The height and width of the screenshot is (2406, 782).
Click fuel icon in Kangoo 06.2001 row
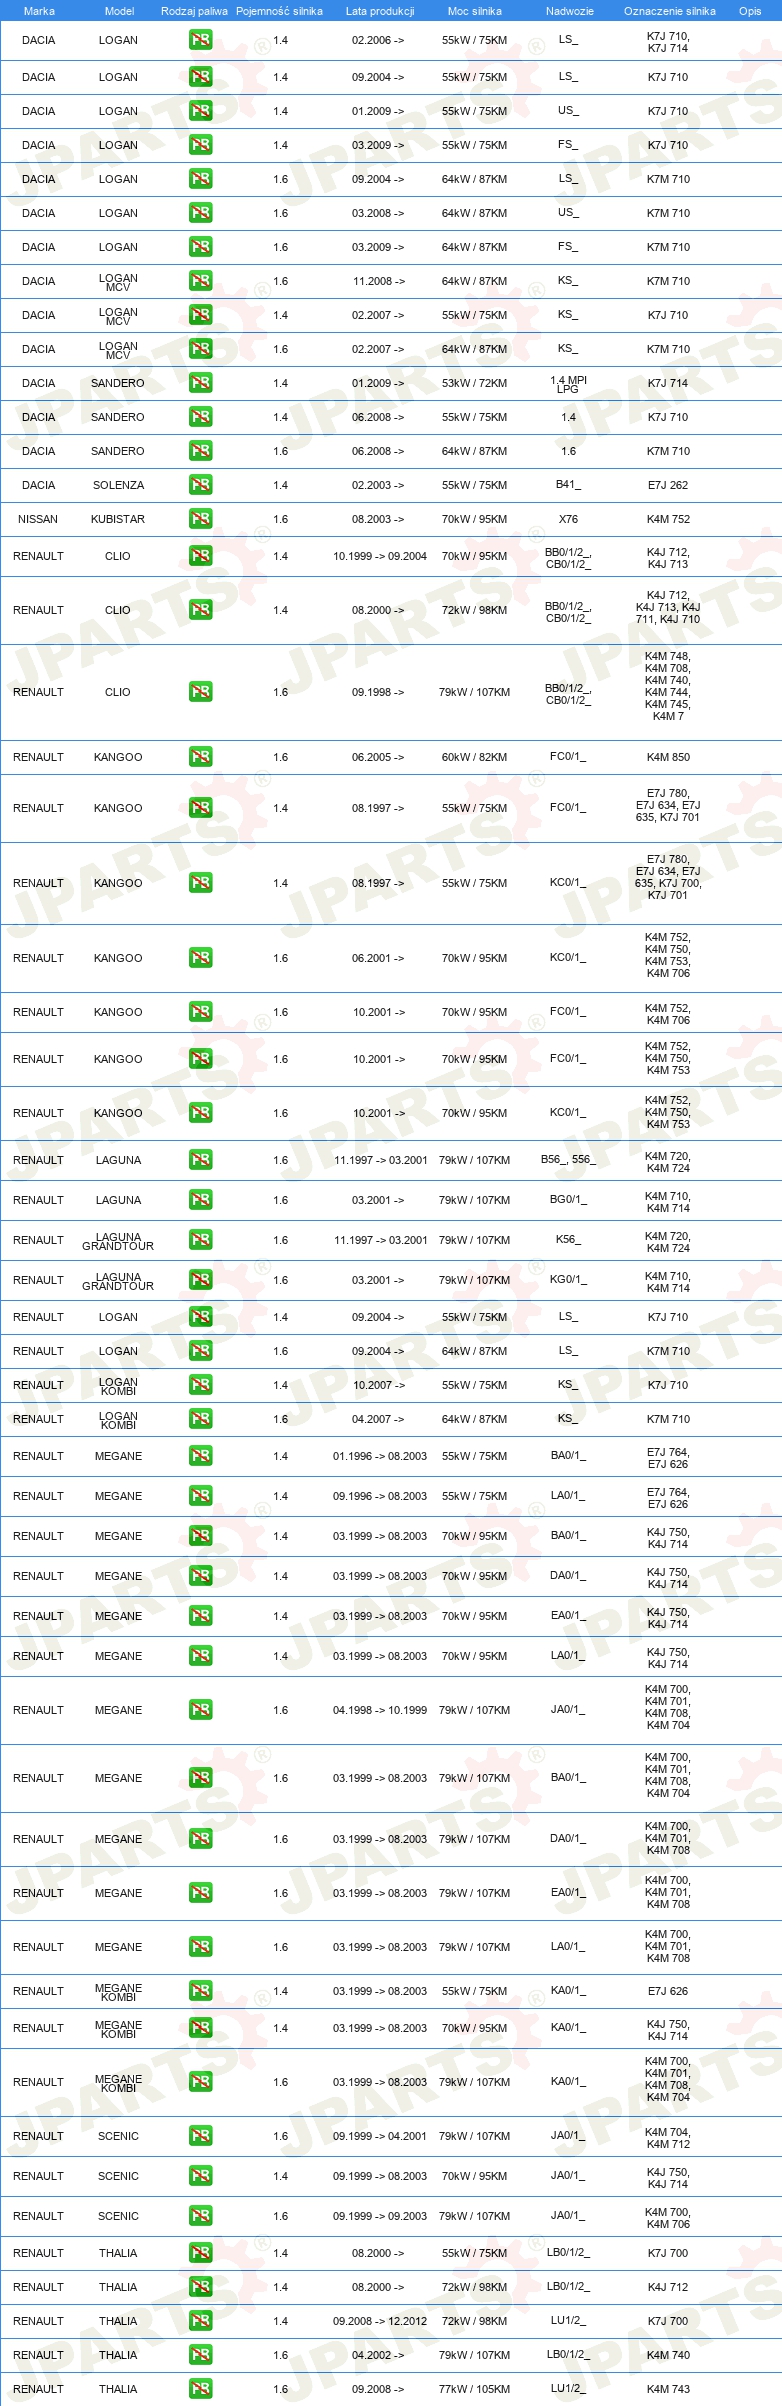(x=200, y=958)
